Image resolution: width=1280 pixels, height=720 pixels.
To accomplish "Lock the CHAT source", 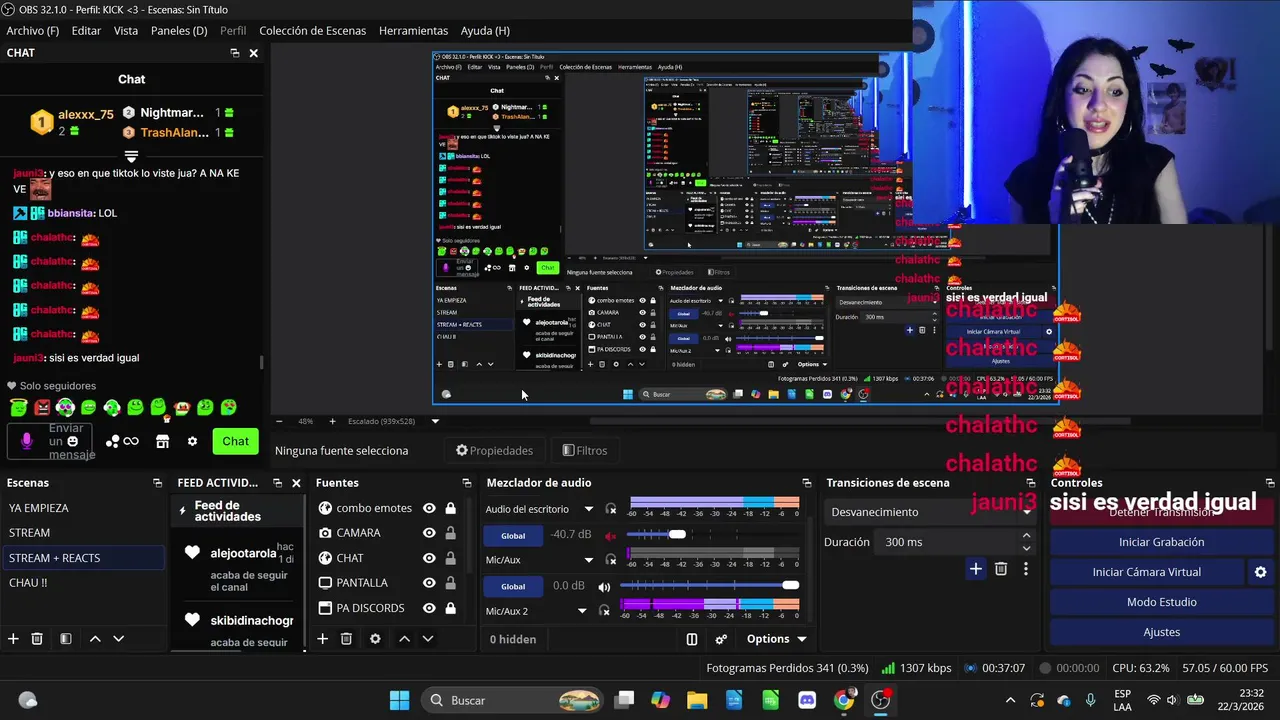I will click(450, 558).
